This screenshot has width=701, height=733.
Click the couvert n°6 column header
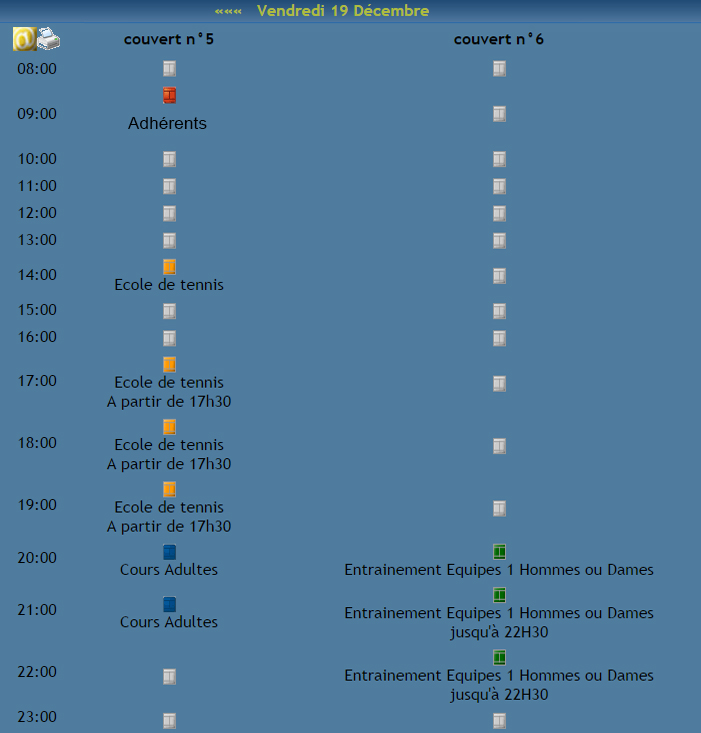499,39
